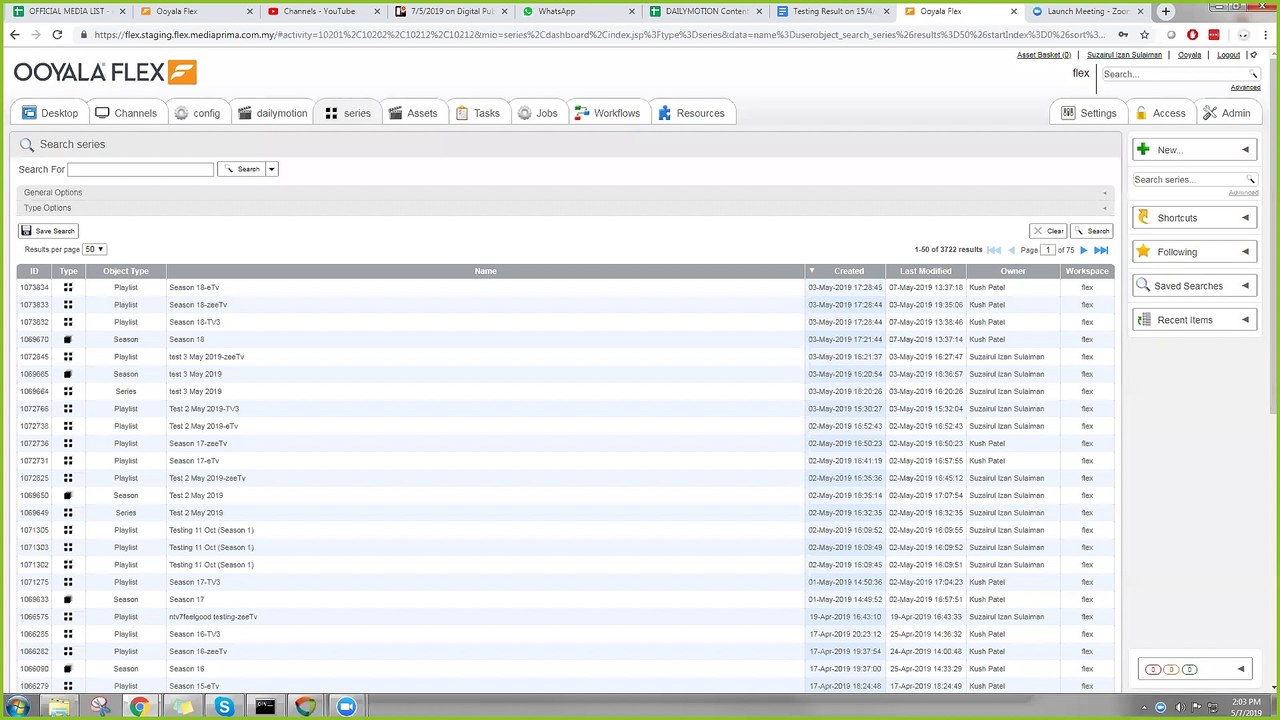
Task: Click the Shortcuts arrow icon
Action: (x=1143, y=217)
